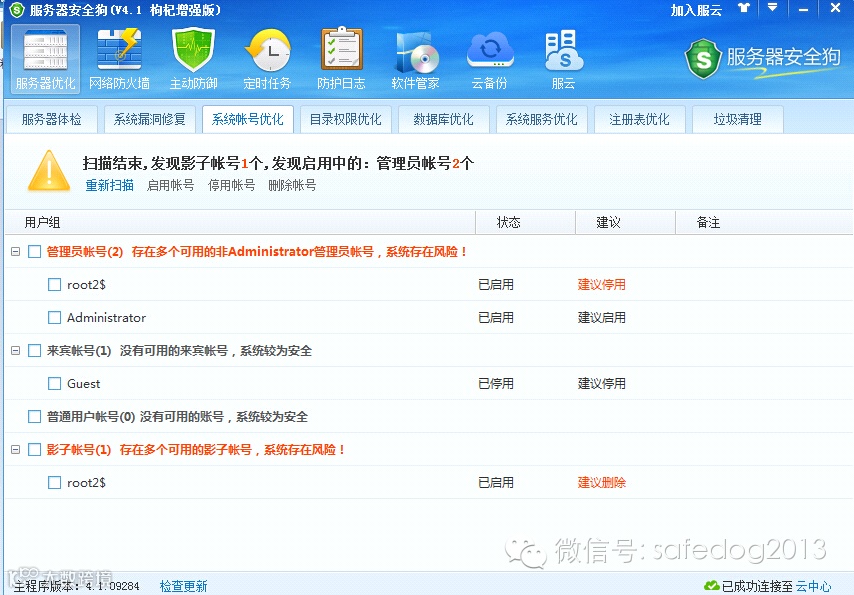Screen dimensions: 854x595
Task: Click the 备注 column header
Action: [x=764, y=222]
